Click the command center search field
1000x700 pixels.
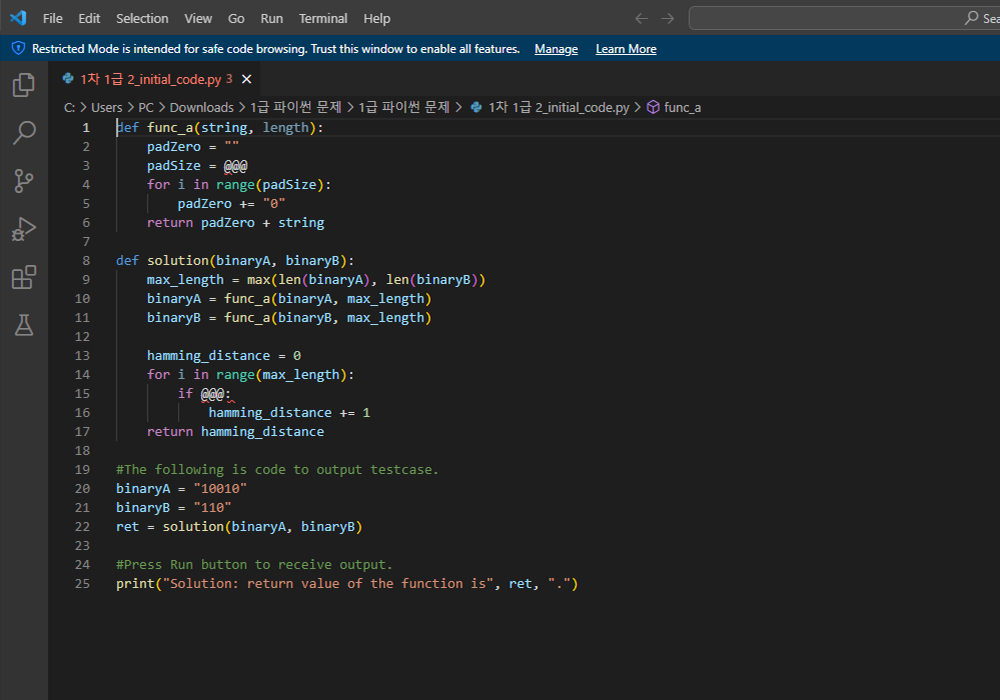click(844, 18)
